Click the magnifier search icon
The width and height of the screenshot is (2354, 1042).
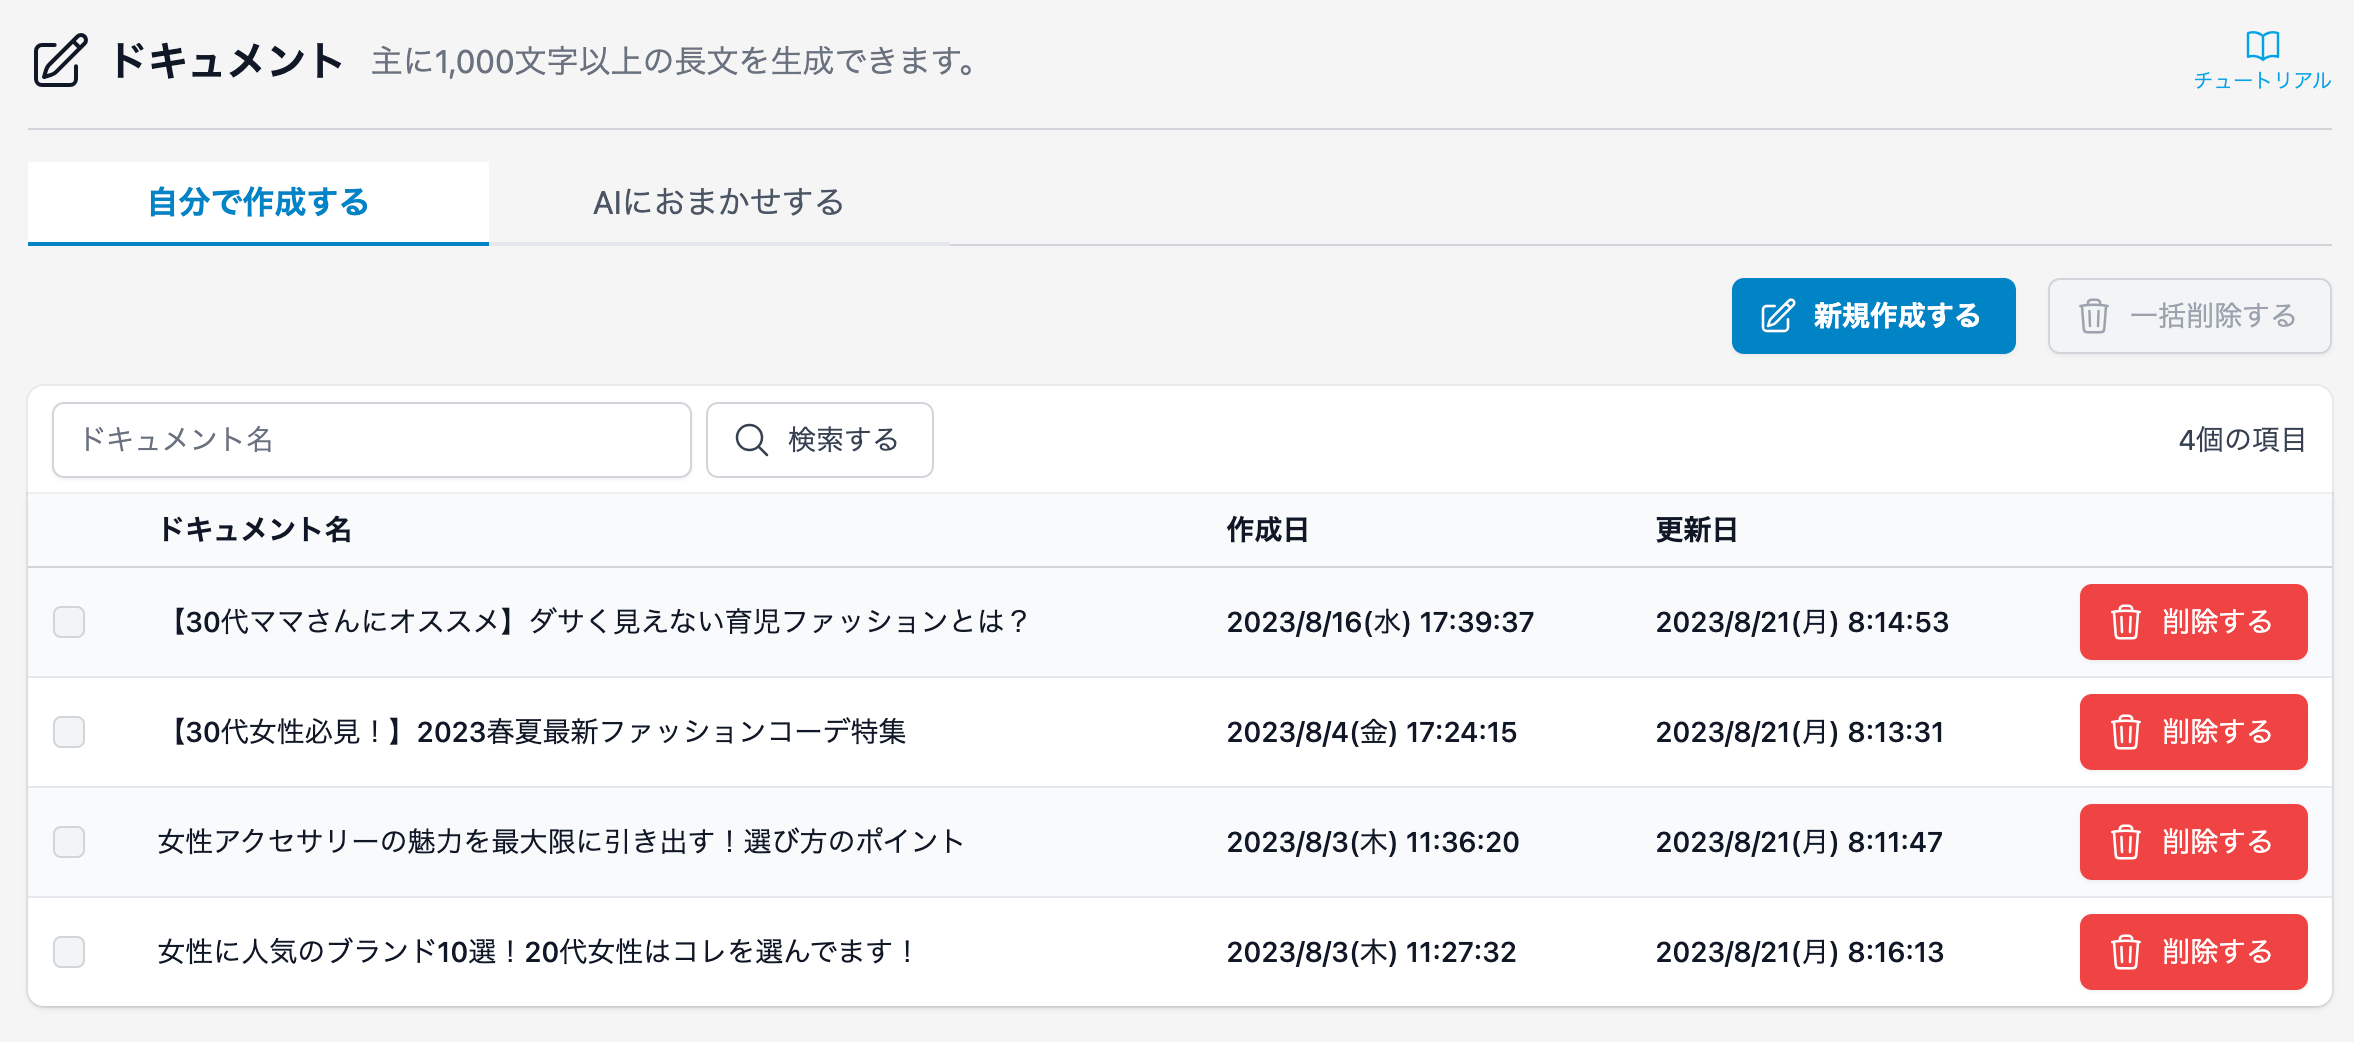tap(751, 440)
